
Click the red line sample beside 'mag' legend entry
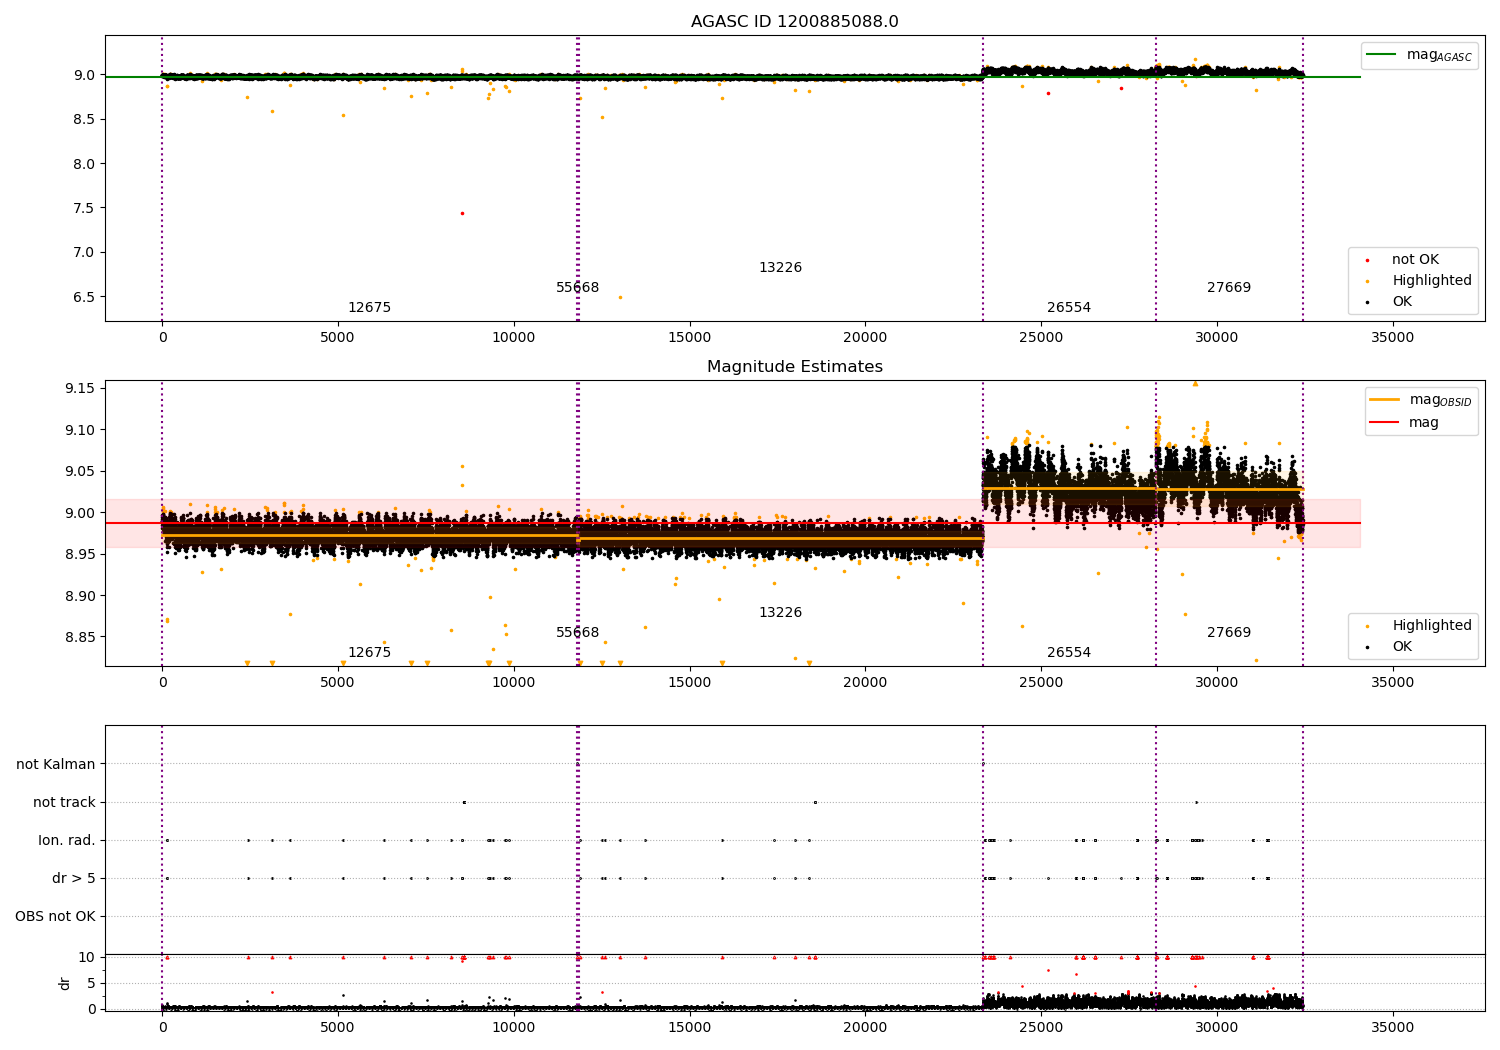1385,423
